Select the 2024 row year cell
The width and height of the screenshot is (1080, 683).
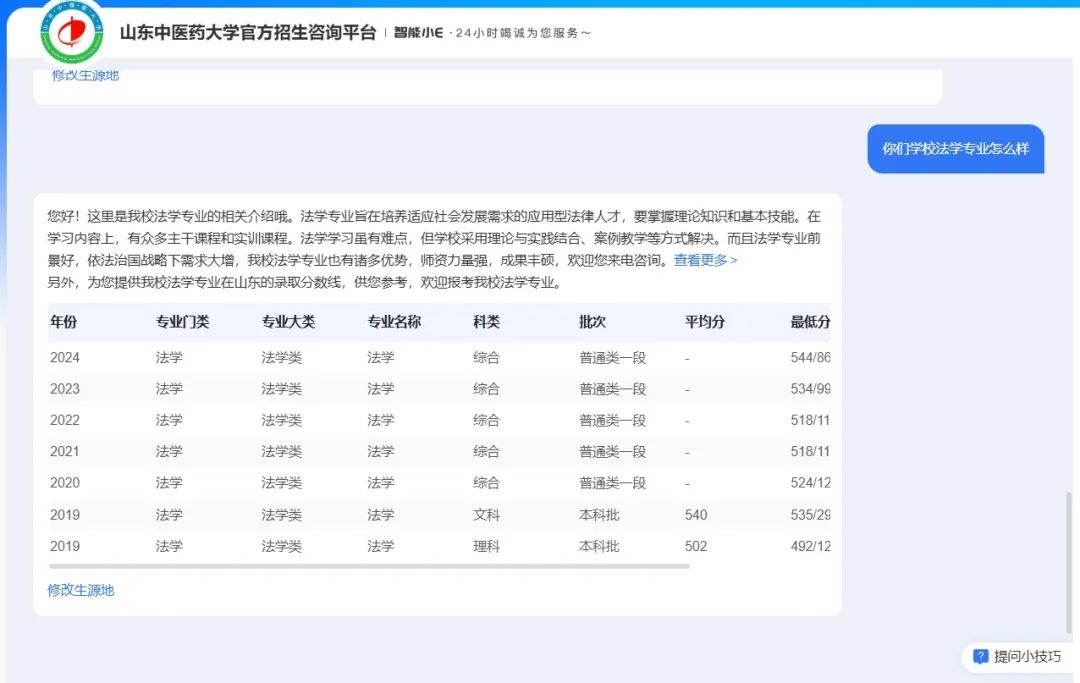(x=64, y=357)
